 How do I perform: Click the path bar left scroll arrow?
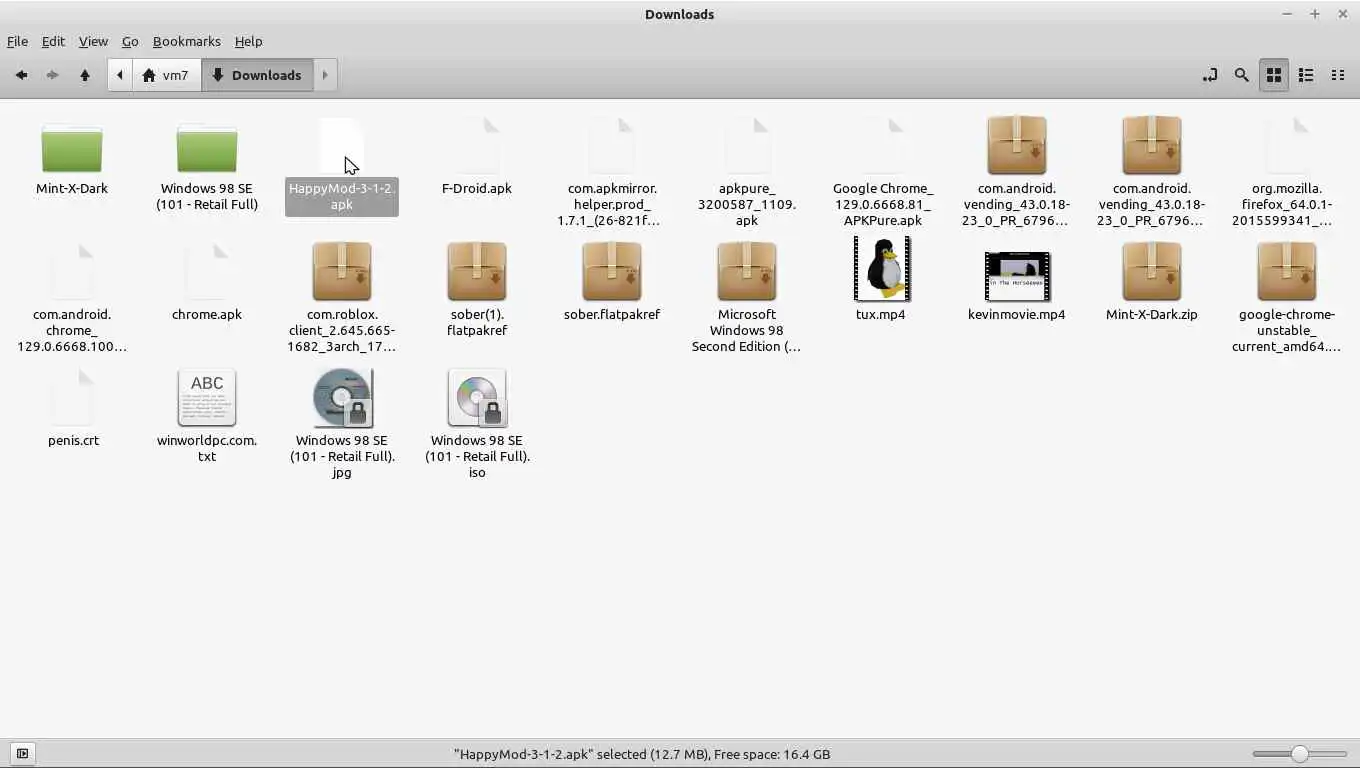[120, 75]
